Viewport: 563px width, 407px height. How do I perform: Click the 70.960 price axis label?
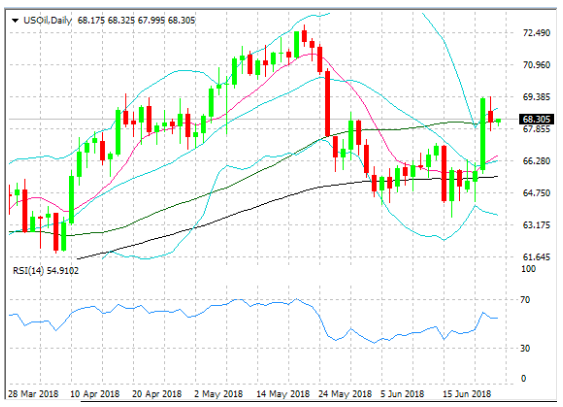(536, 65)
